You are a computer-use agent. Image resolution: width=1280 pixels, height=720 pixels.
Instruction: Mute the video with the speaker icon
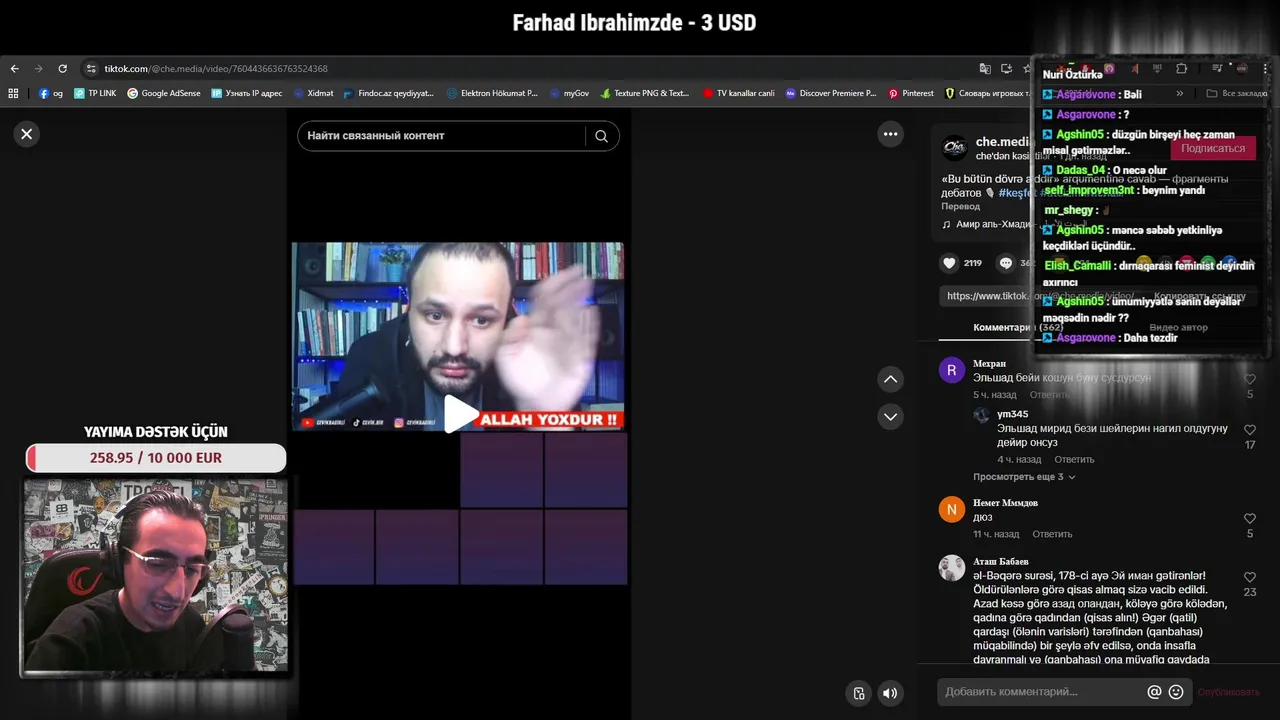click(890, 693)
